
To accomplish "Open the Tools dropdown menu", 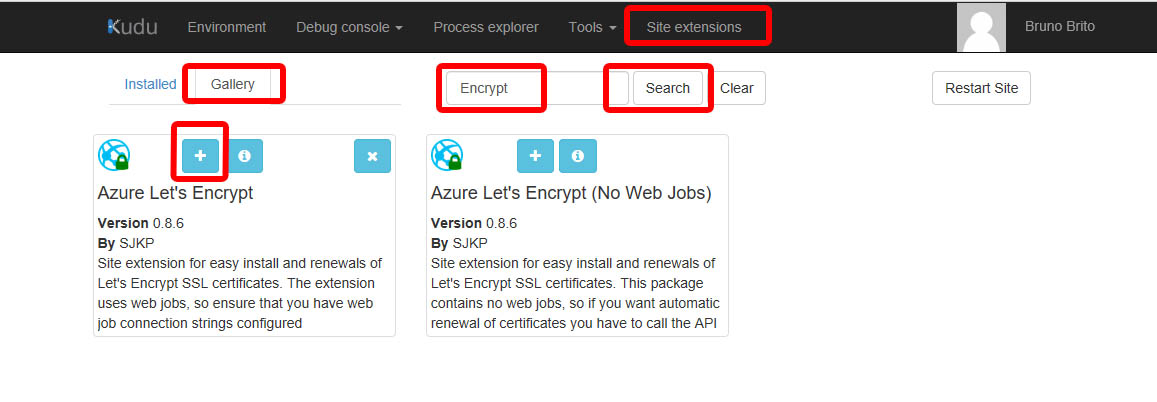I will 592,27.
